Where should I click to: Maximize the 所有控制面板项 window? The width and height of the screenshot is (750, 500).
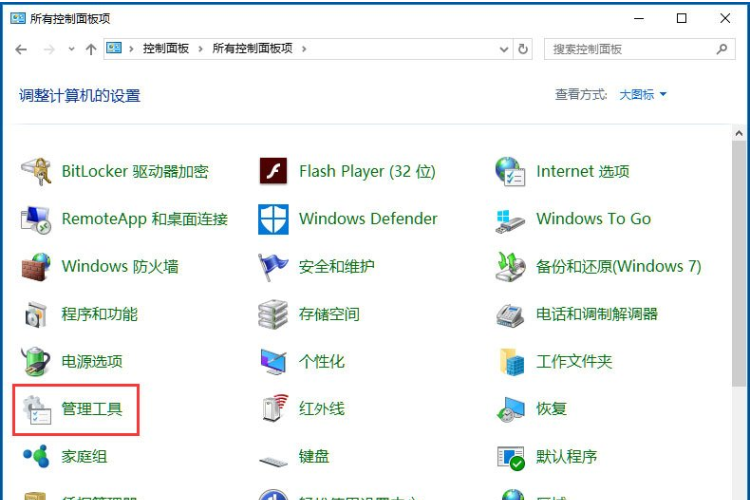coord(682,18)
